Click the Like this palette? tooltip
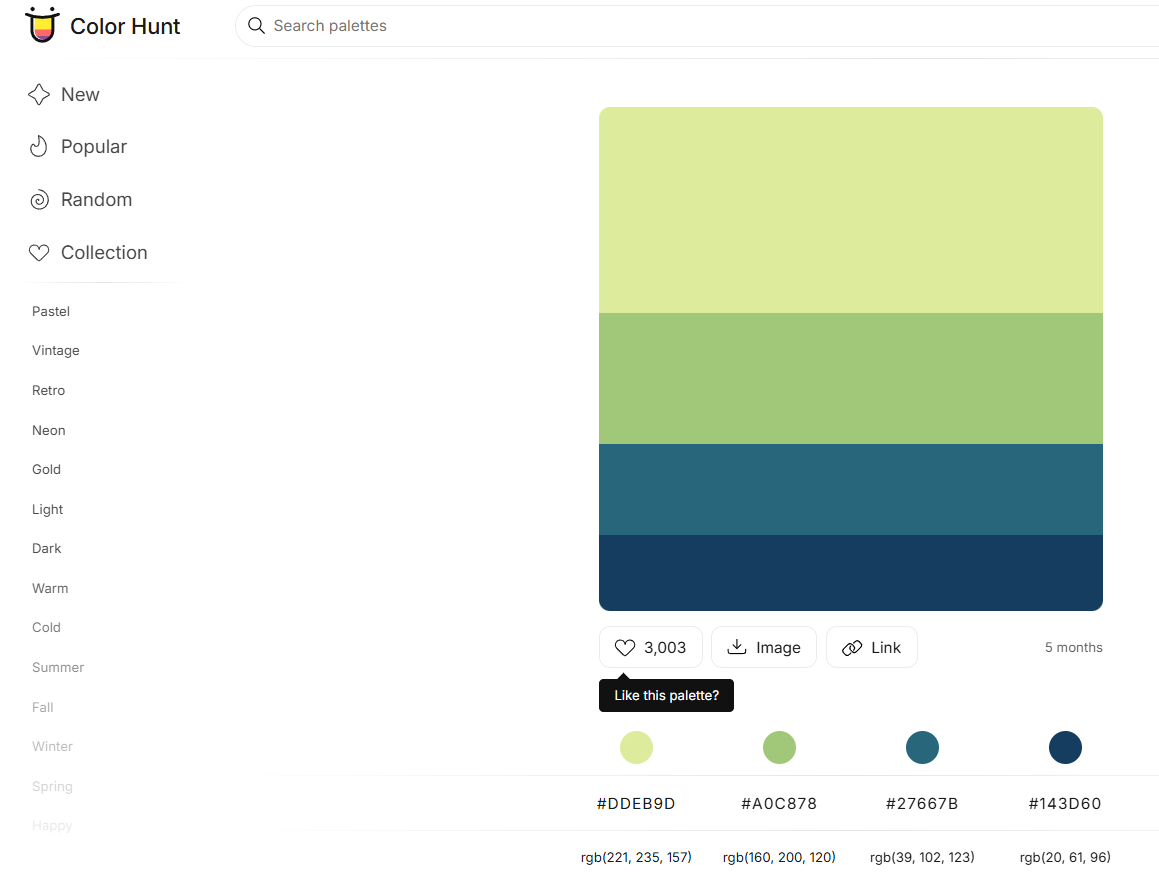Screen dimensions: 1159x875 [666, 695]
